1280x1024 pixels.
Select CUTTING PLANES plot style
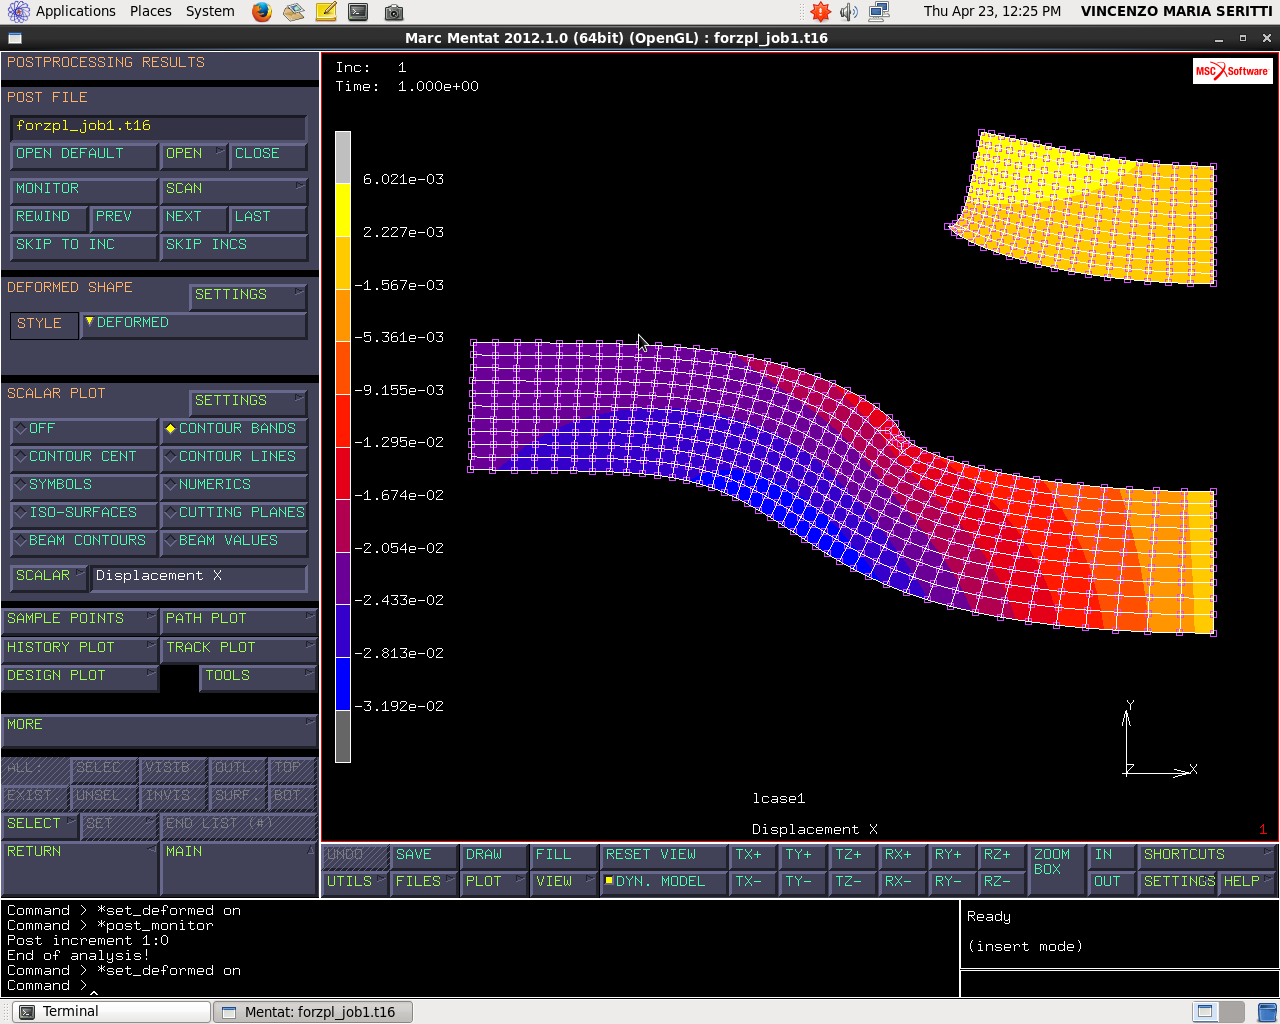pyautogui.click(x=234, y=513)
